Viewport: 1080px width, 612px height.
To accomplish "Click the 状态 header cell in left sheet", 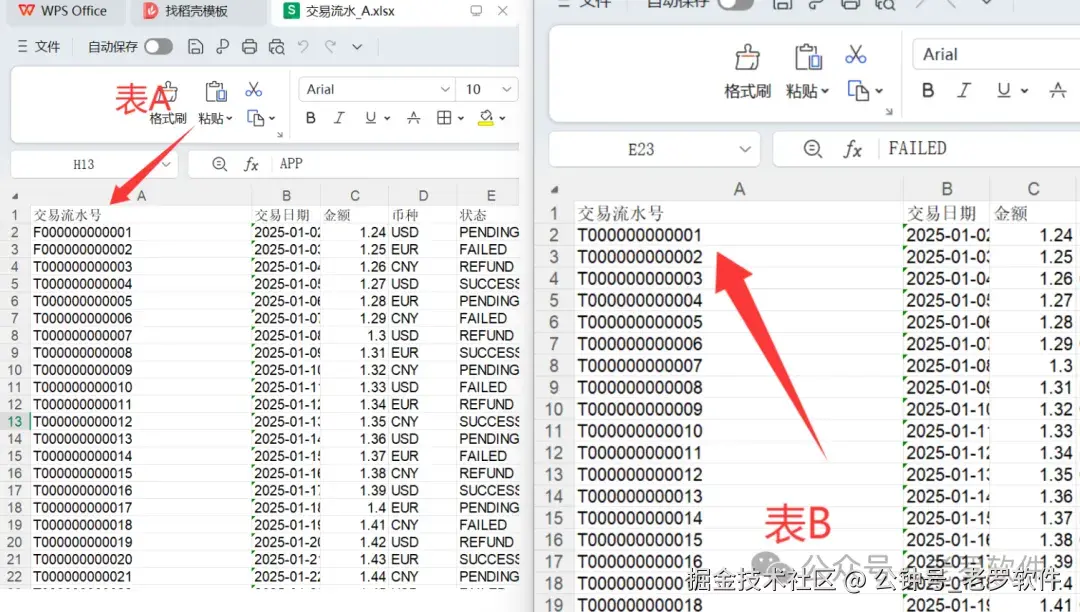I will (x=488, y=215).
